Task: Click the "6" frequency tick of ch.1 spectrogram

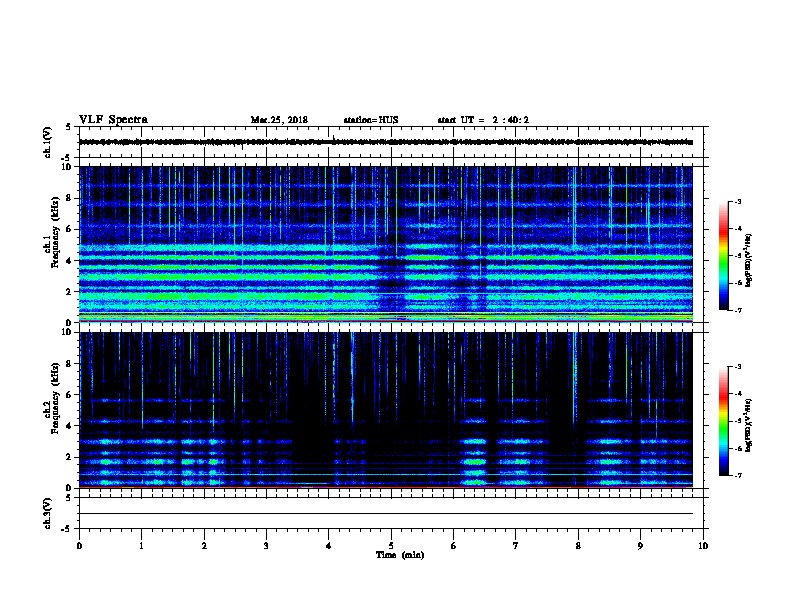Action: click(x=71, y=229)
